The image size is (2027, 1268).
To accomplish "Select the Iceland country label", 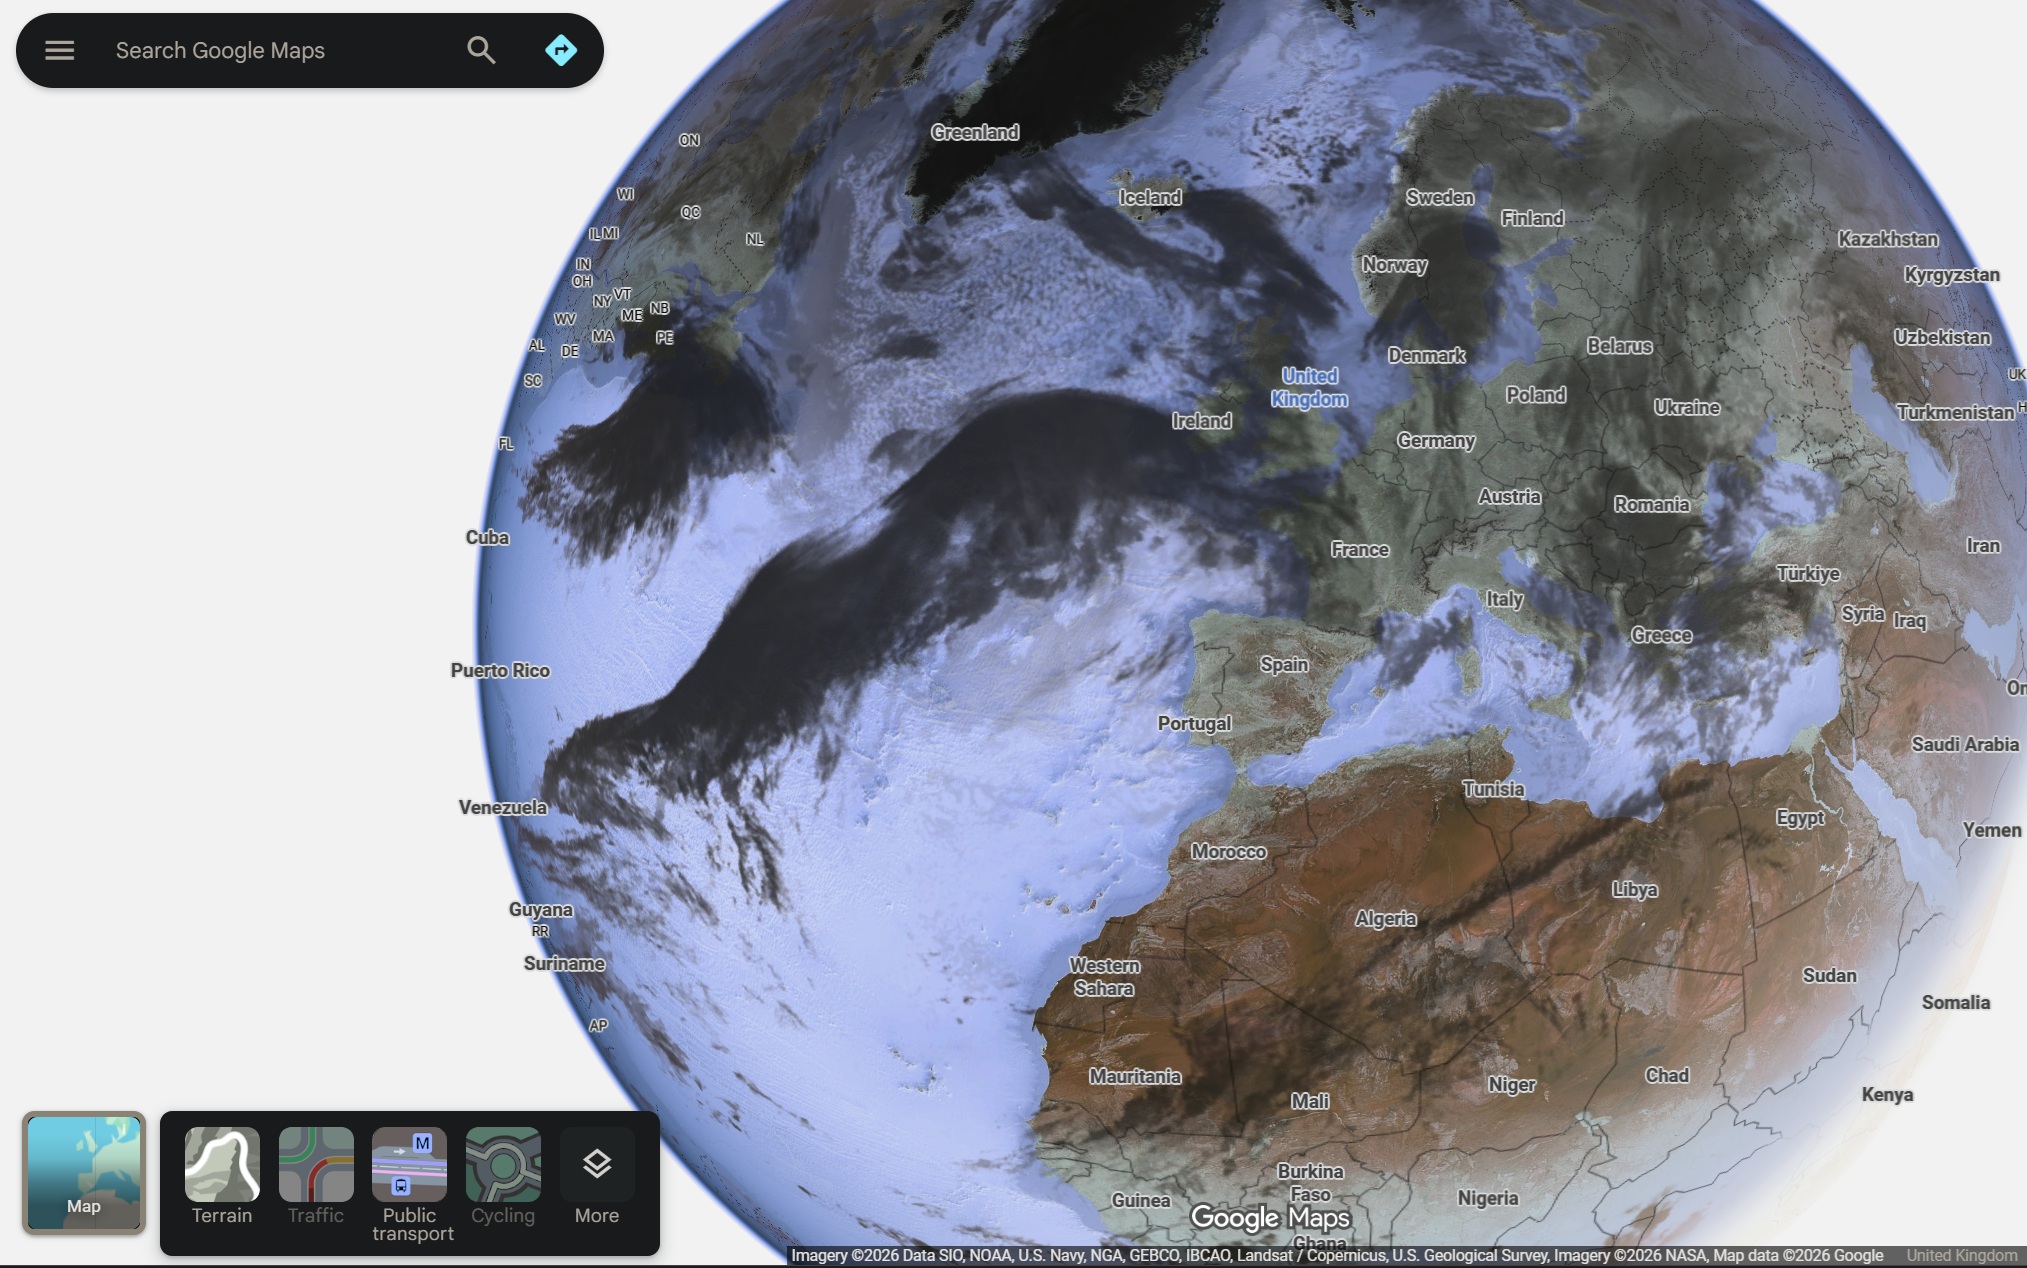I will point(1149,197).
